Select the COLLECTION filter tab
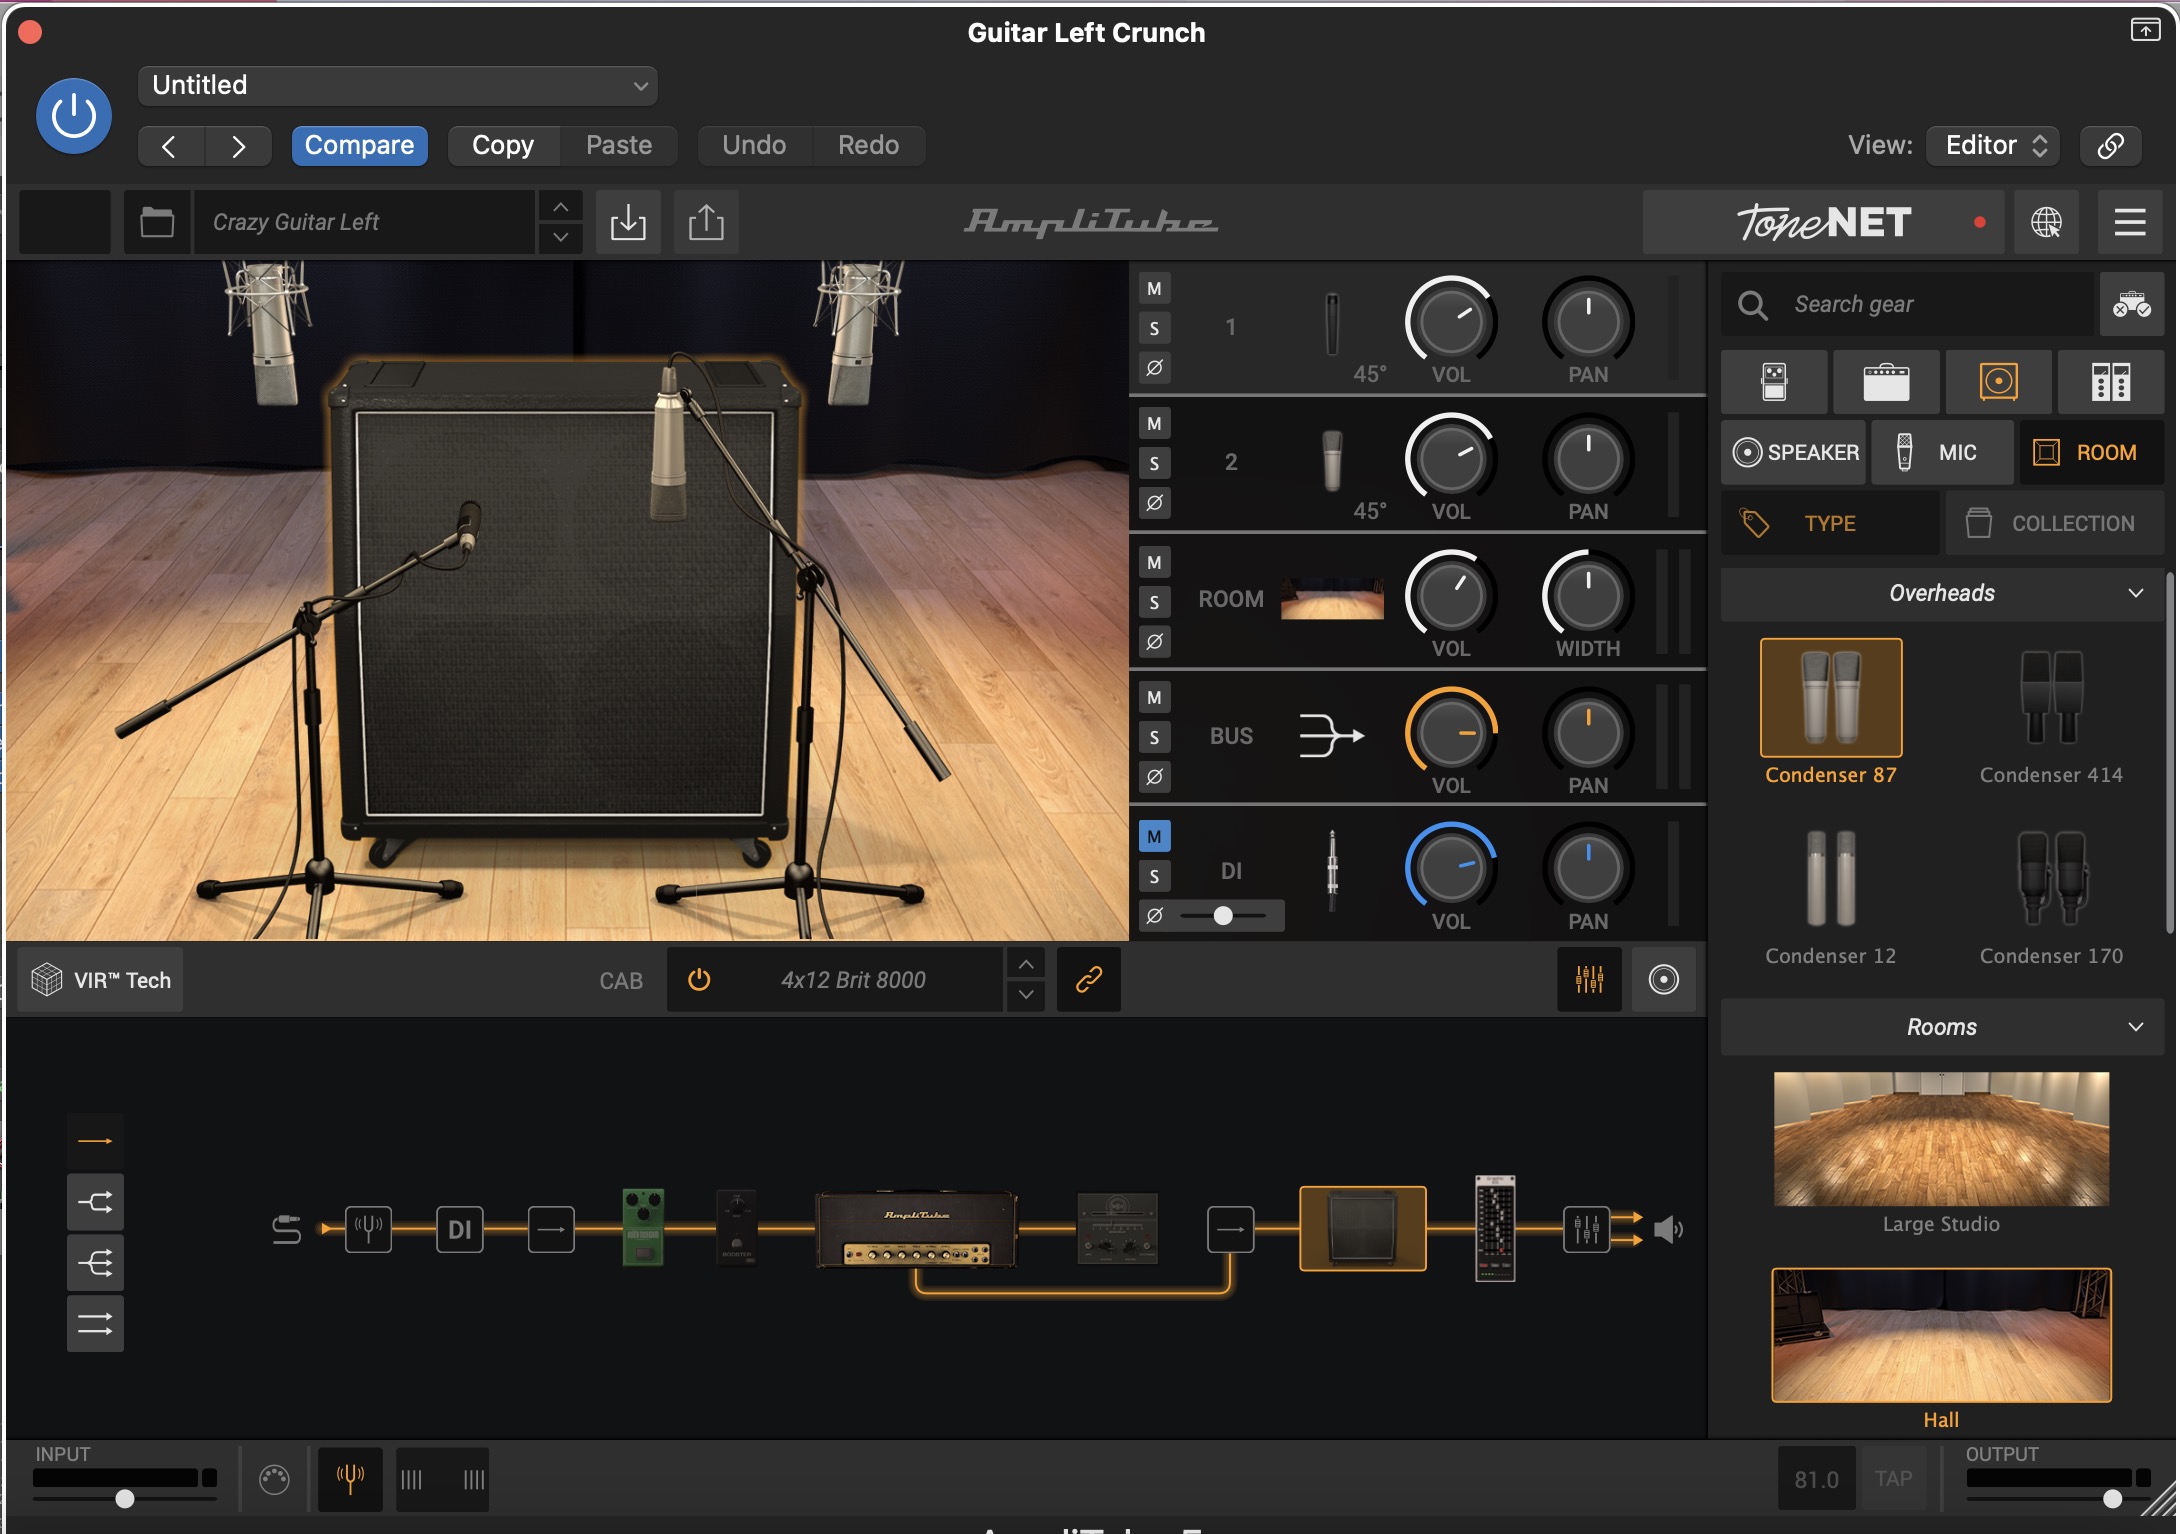 coord(2054,523)
